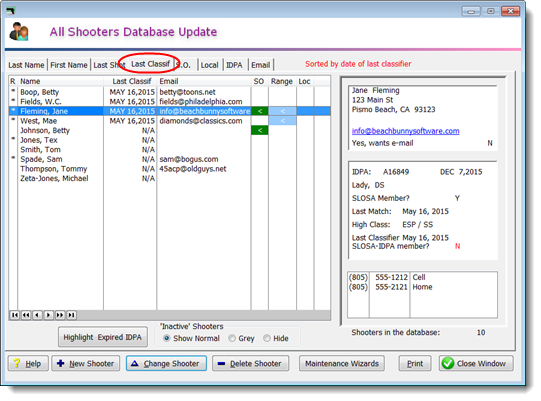The height and width of the screenshot is (401, 541).
Task: Jump to last record navigation icon
Action: pyautogui.click(x=71, y=315)
